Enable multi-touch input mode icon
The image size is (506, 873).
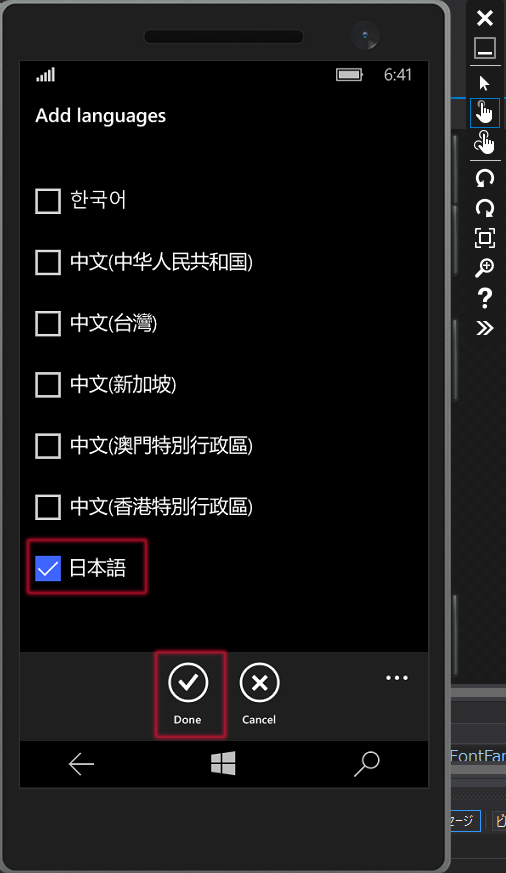(x=484, y=143)
